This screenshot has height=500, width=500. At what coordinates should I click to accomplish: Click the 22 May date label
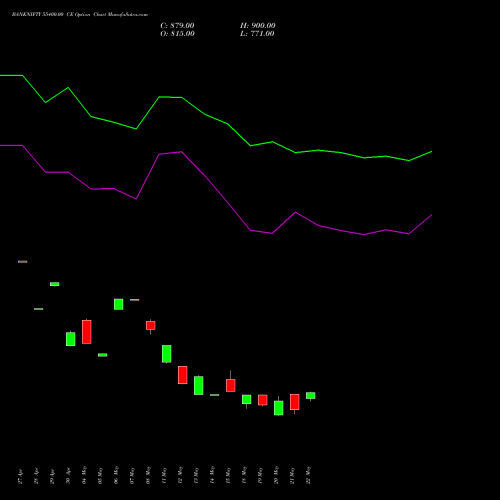tap(309, 476)
